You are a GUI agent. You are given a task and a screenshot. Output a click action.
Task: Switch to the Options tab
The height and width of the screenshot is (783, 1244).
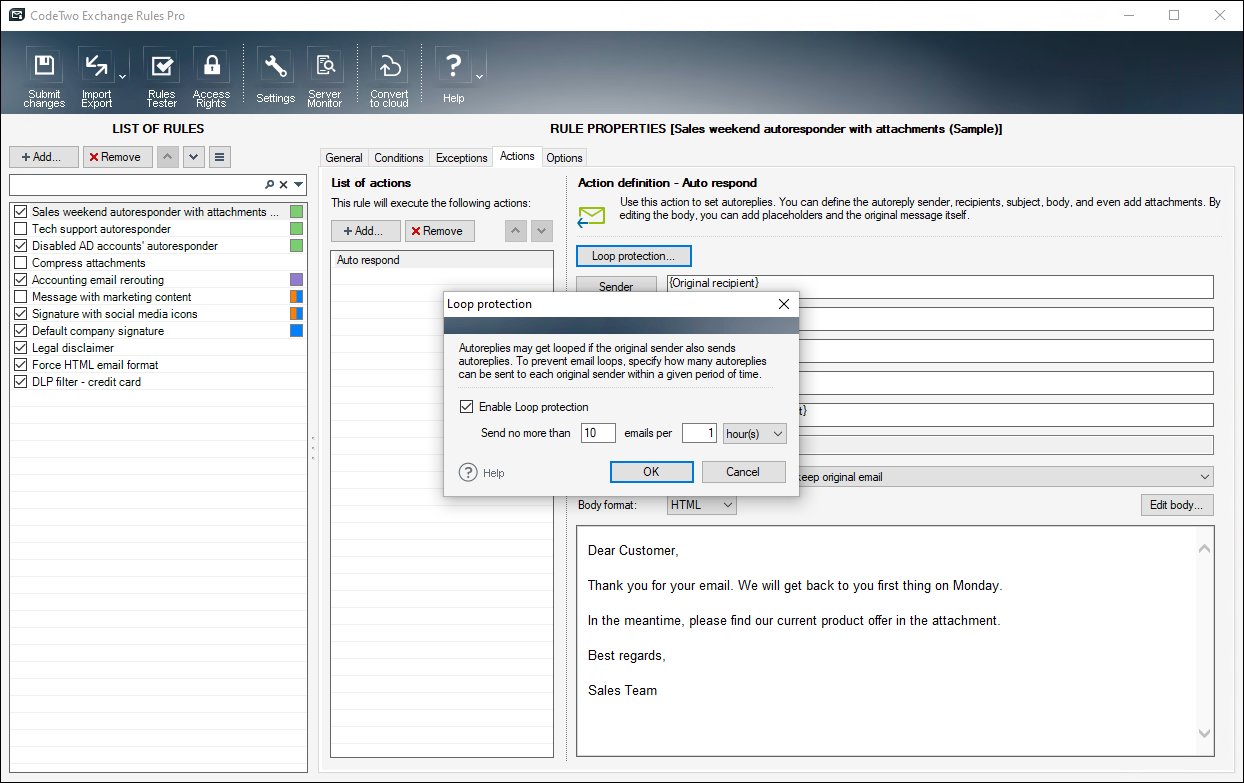point(565,158)
